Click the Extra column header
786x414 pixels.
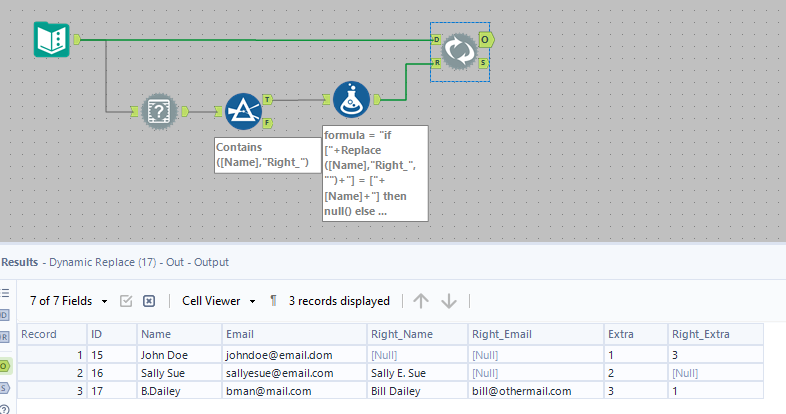point(636,334)
